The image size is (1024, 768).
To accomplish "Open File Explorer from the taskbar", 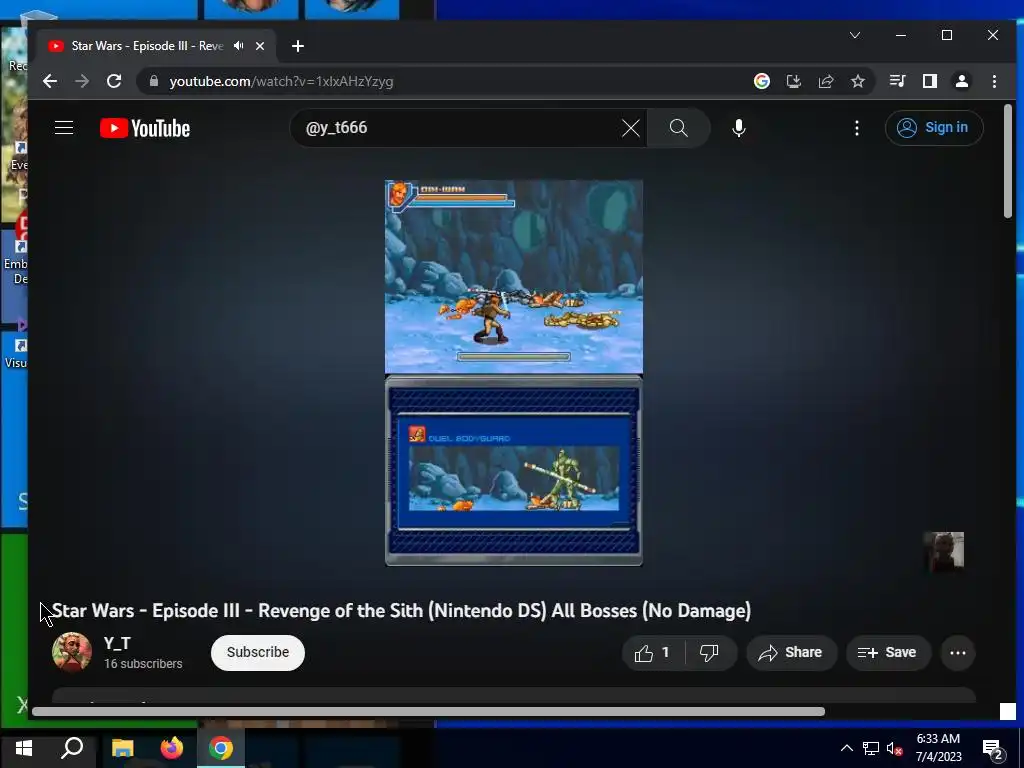I will click(122, 748).
